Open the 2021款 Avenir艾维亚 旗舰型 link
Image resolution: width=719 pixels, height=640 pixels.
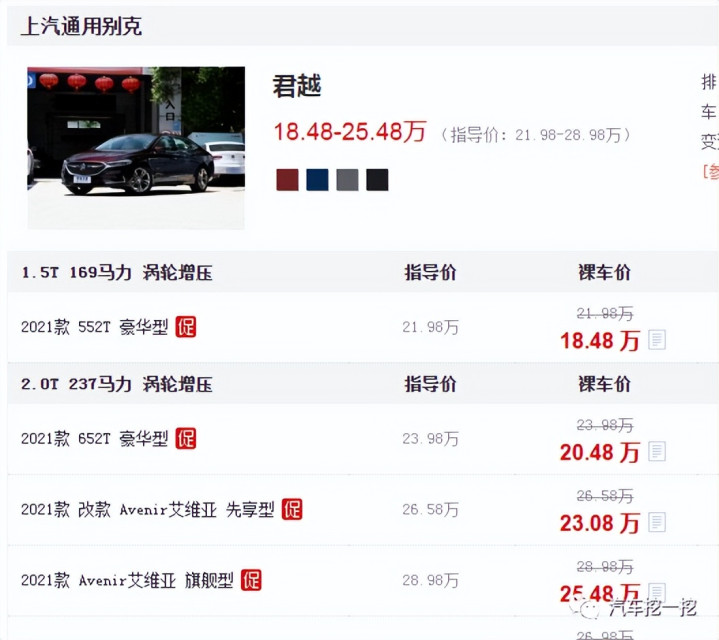click(x=127, y=580)
